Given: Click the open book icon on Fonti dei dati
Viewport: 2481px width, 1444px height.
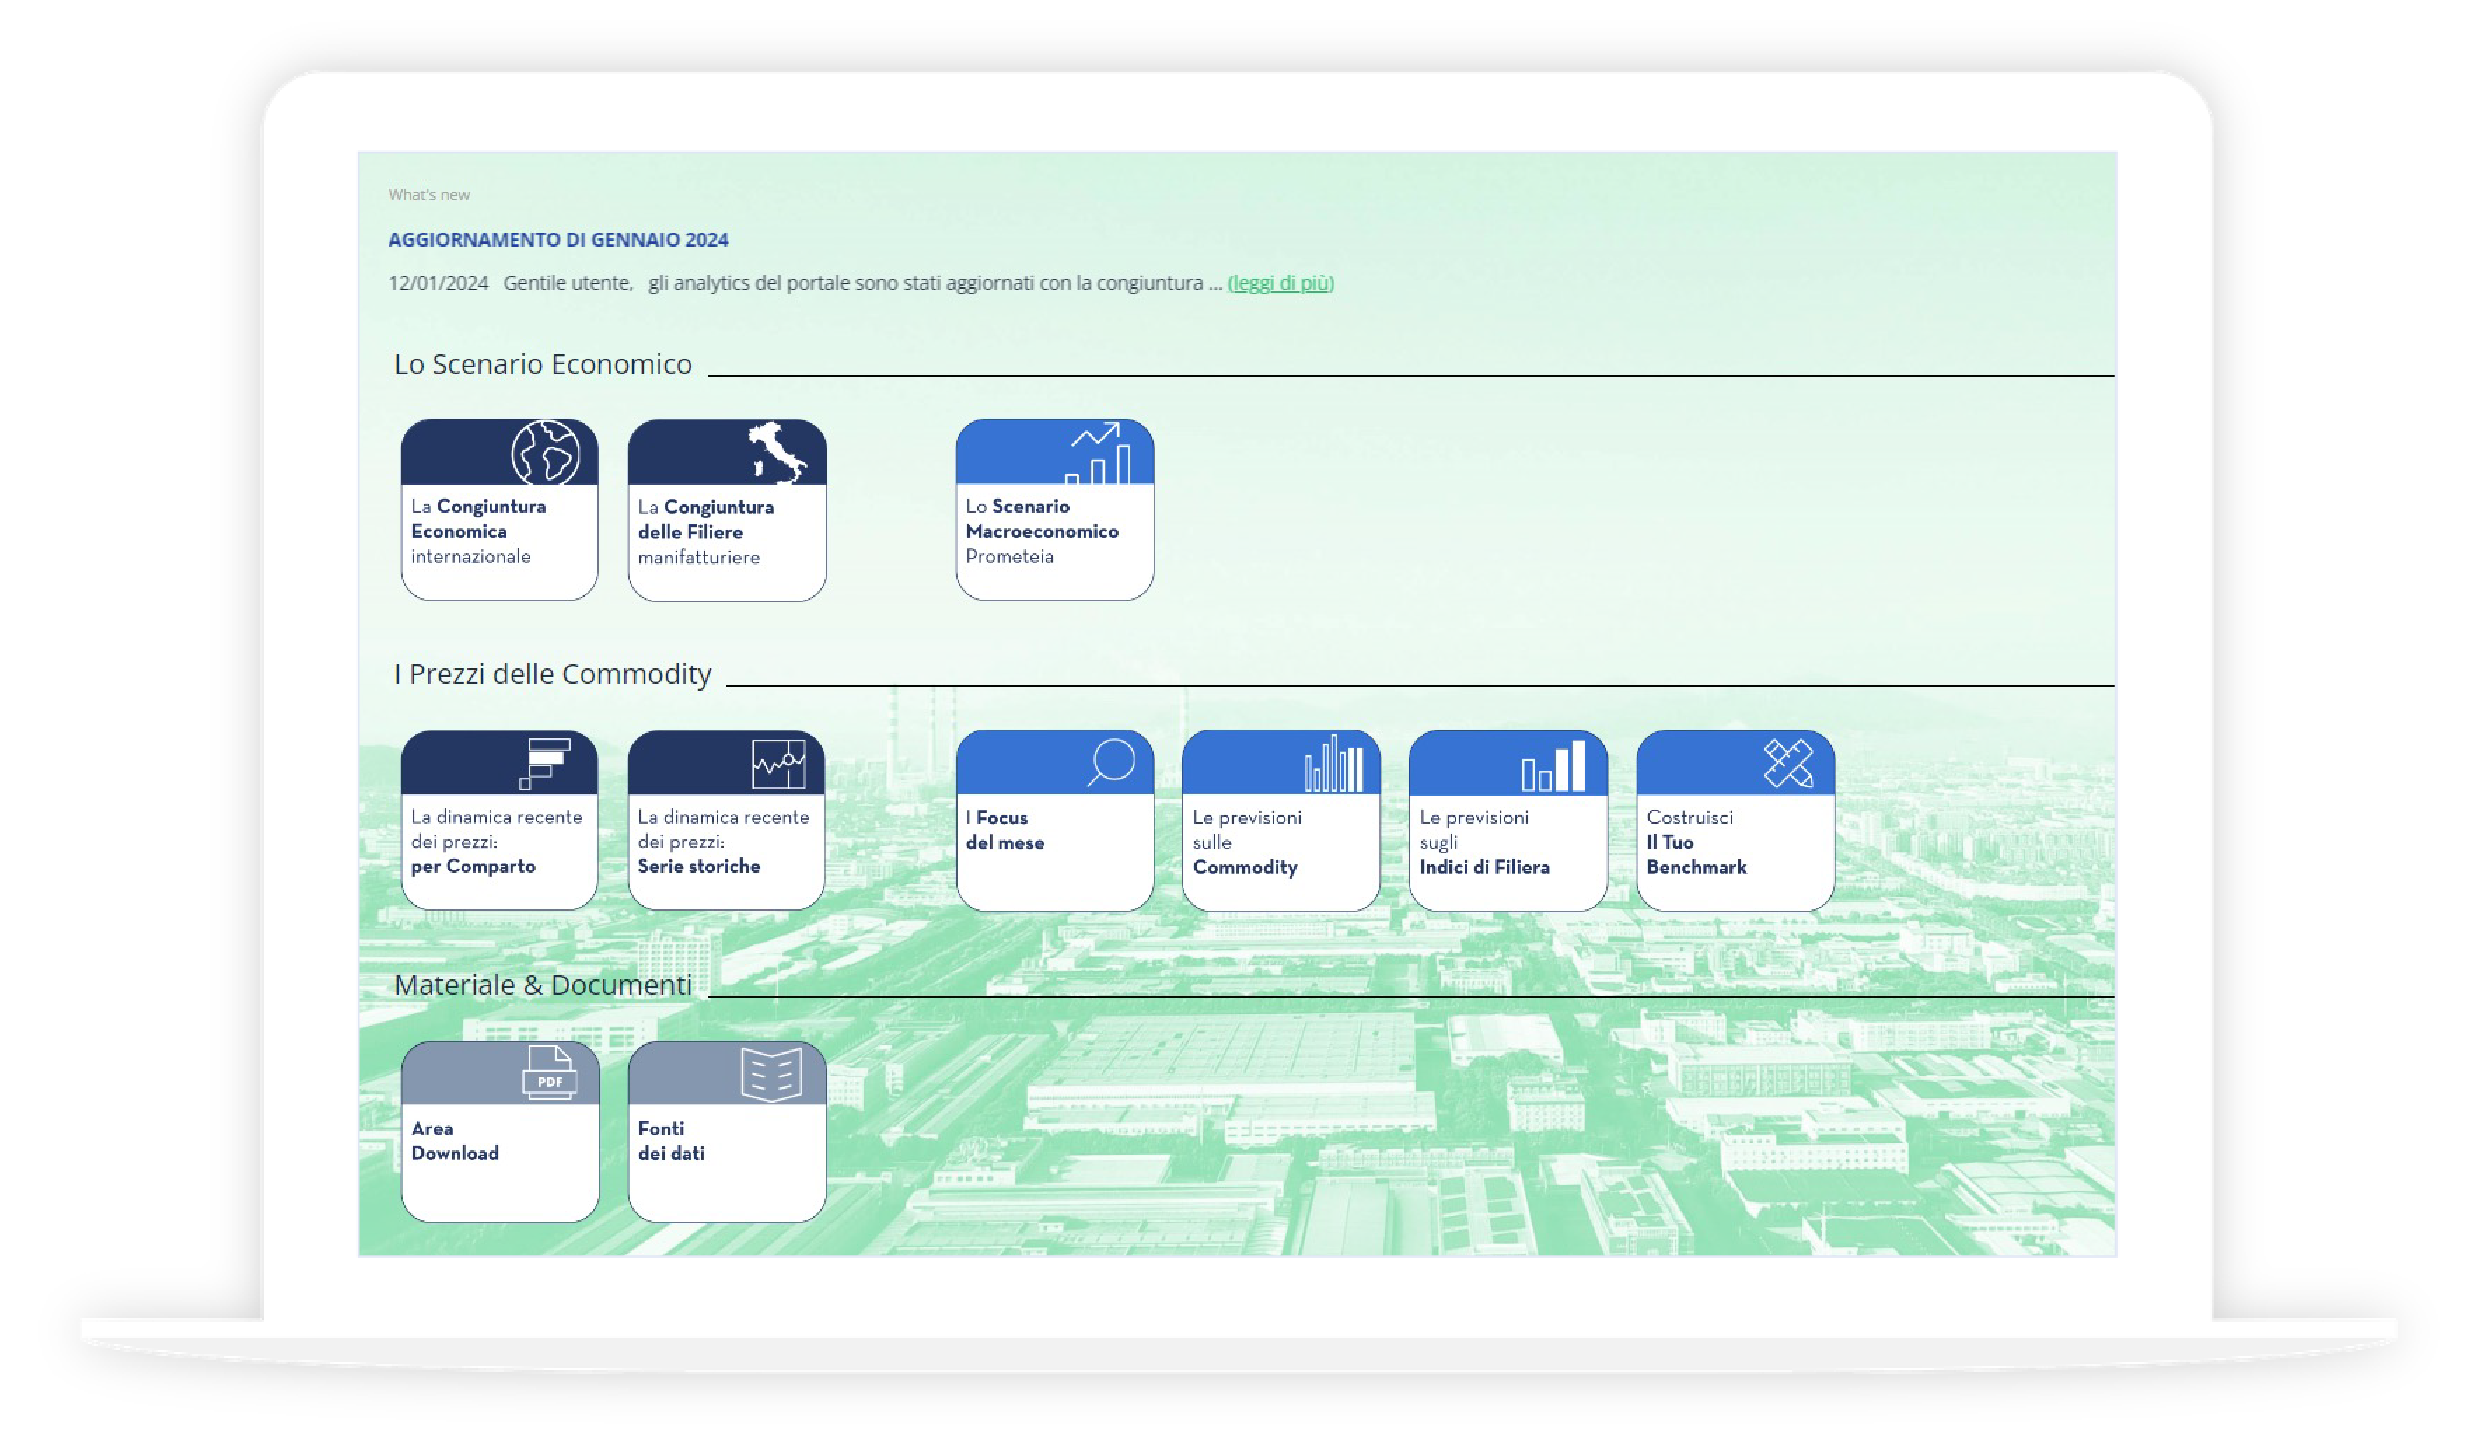Looking at the screenshot, I should pyautogui.click(x=771, y=1074).
